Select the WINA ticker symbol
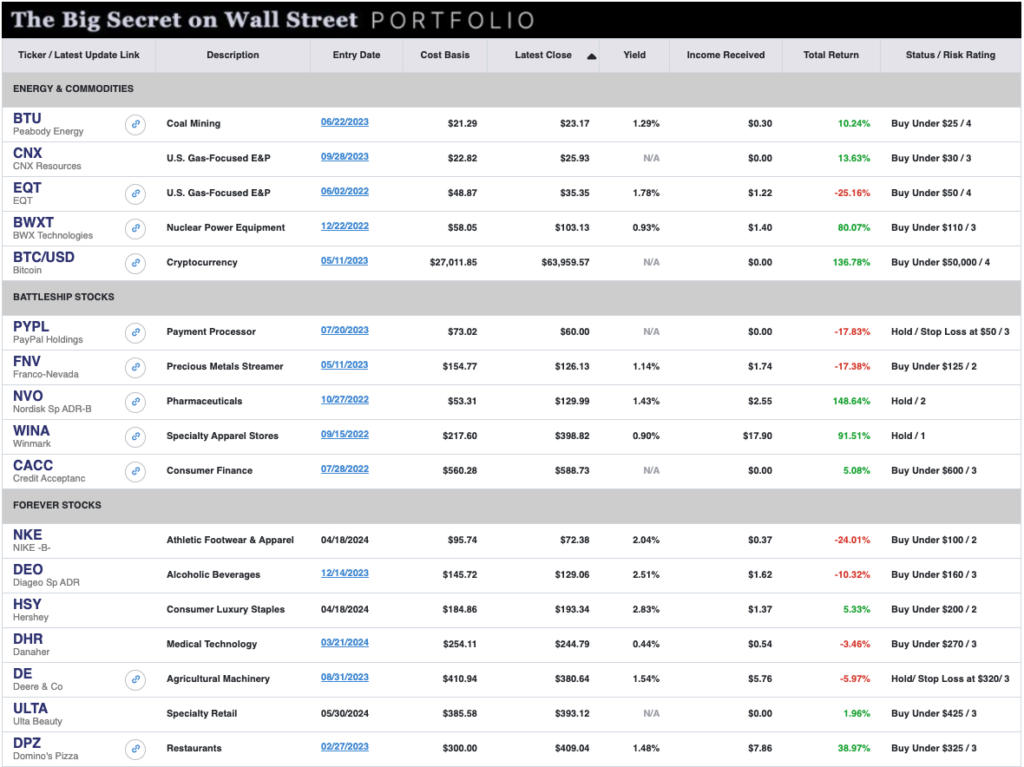The width and height of the screenshot is (1024, 767). (x=31, y=430)
